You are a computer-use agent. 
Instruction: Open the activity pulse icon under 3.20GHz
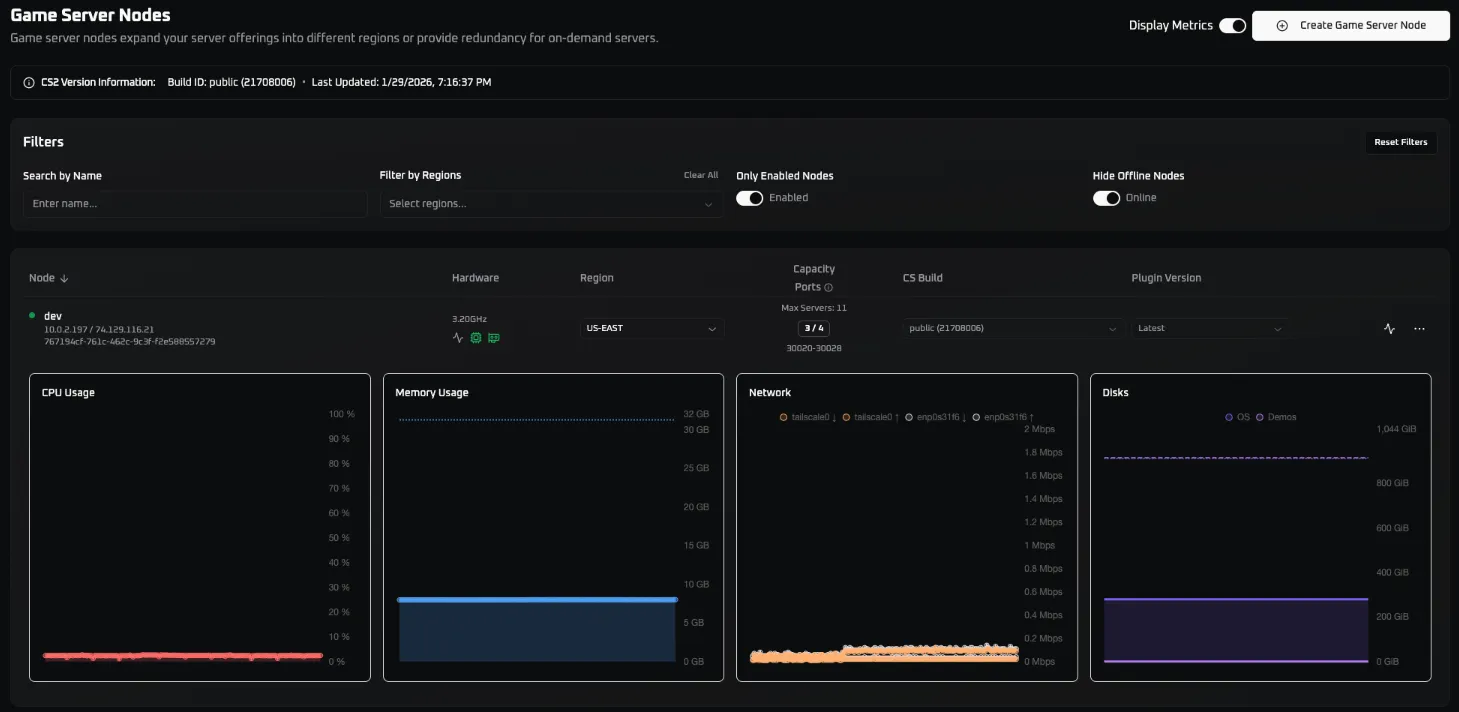click(458, 338)
